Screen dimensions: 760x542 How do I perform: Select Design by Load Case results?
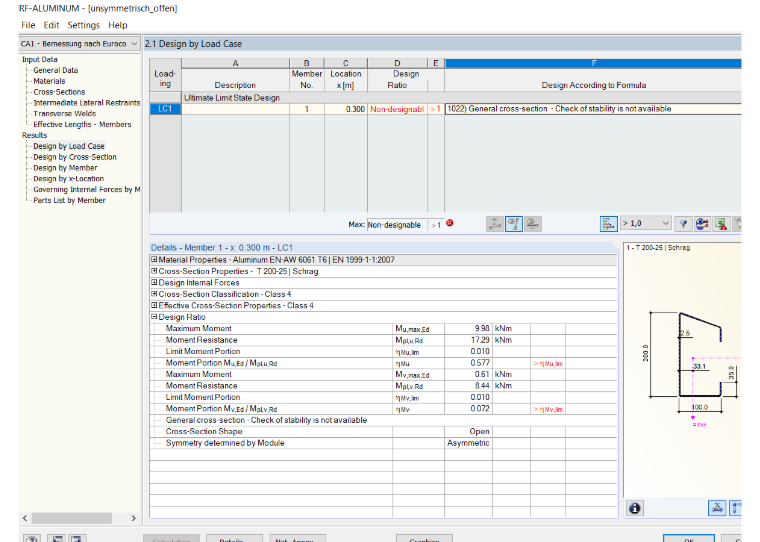click(x=69, y=146)
